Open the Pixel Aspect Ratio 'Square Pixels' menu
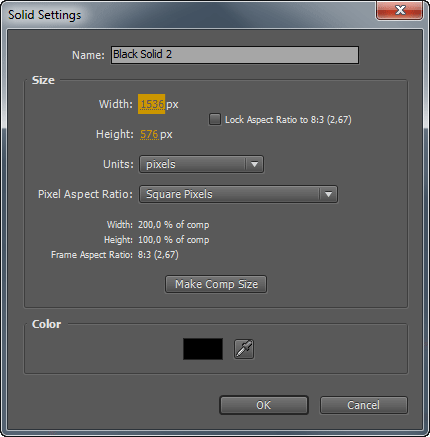The width and height of the screenshot is (430, 437). click(x=238, y=194)
